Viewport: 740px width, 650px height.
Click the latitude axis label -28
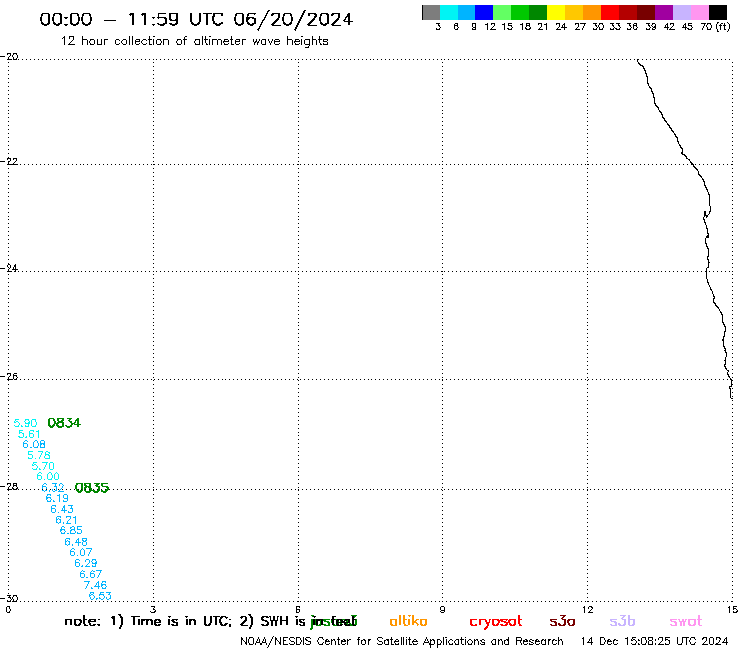[x=9, y=486]
